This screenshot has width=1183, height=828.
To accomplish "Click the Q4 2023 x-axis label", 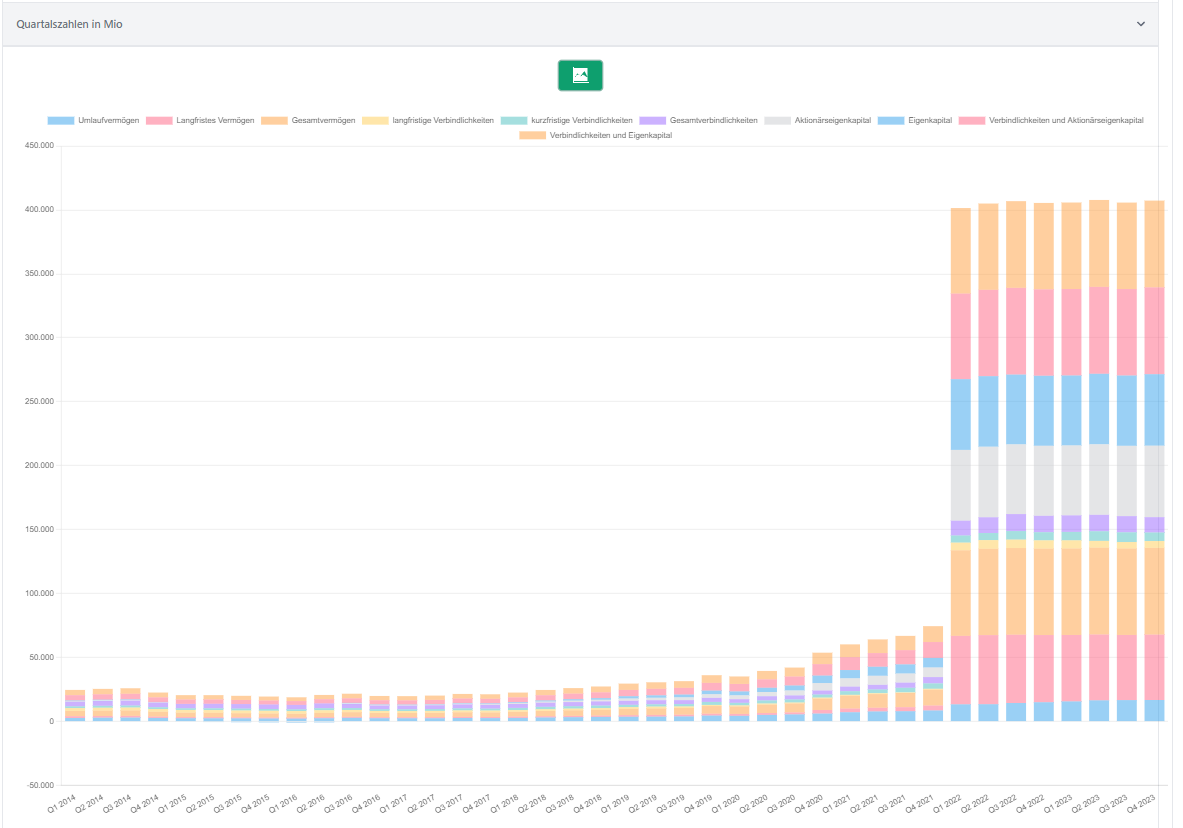I will pos(1142,804).
